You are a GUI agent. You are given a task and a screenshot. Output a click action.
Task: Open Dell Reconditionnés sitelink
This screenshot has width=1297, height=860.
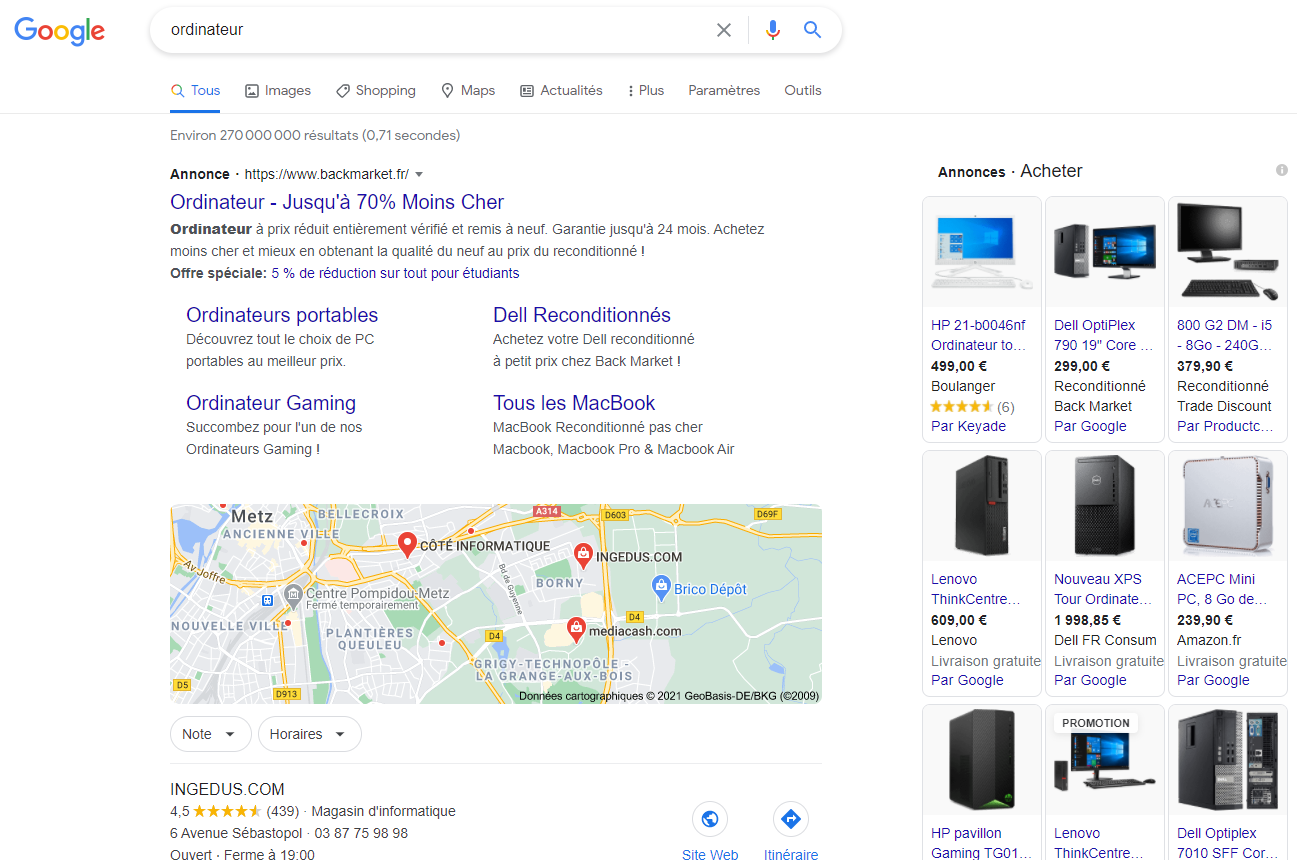point(582,315)
